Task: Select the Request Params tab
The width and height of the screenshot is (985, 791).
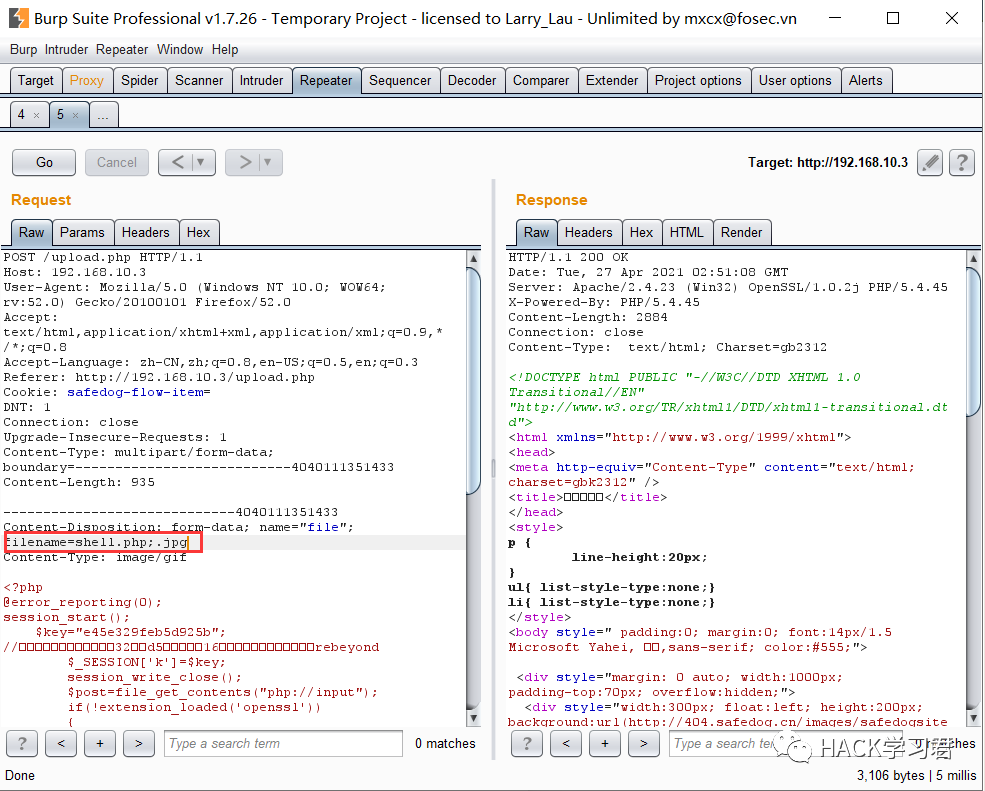Action: click(x=82, y=232)
